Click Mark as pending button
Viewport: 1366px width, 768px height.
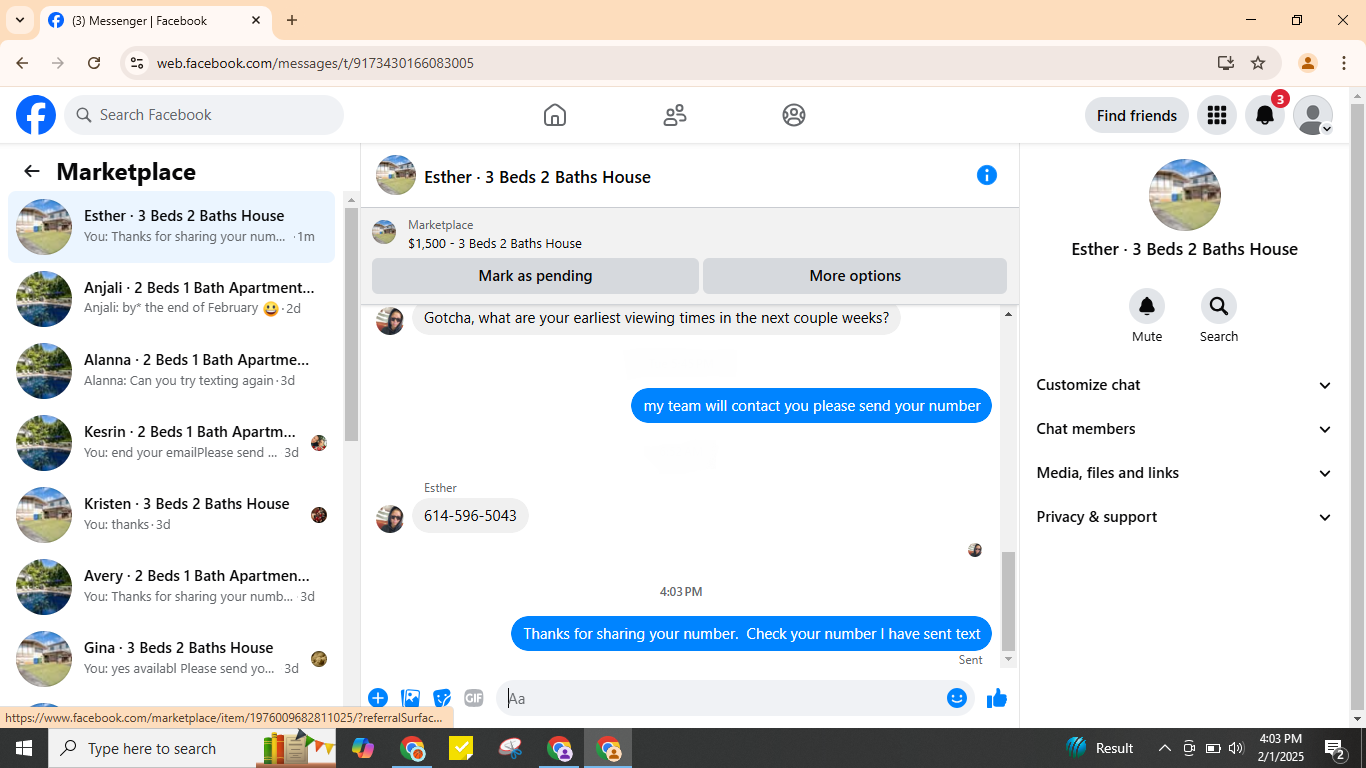point(535,276)
